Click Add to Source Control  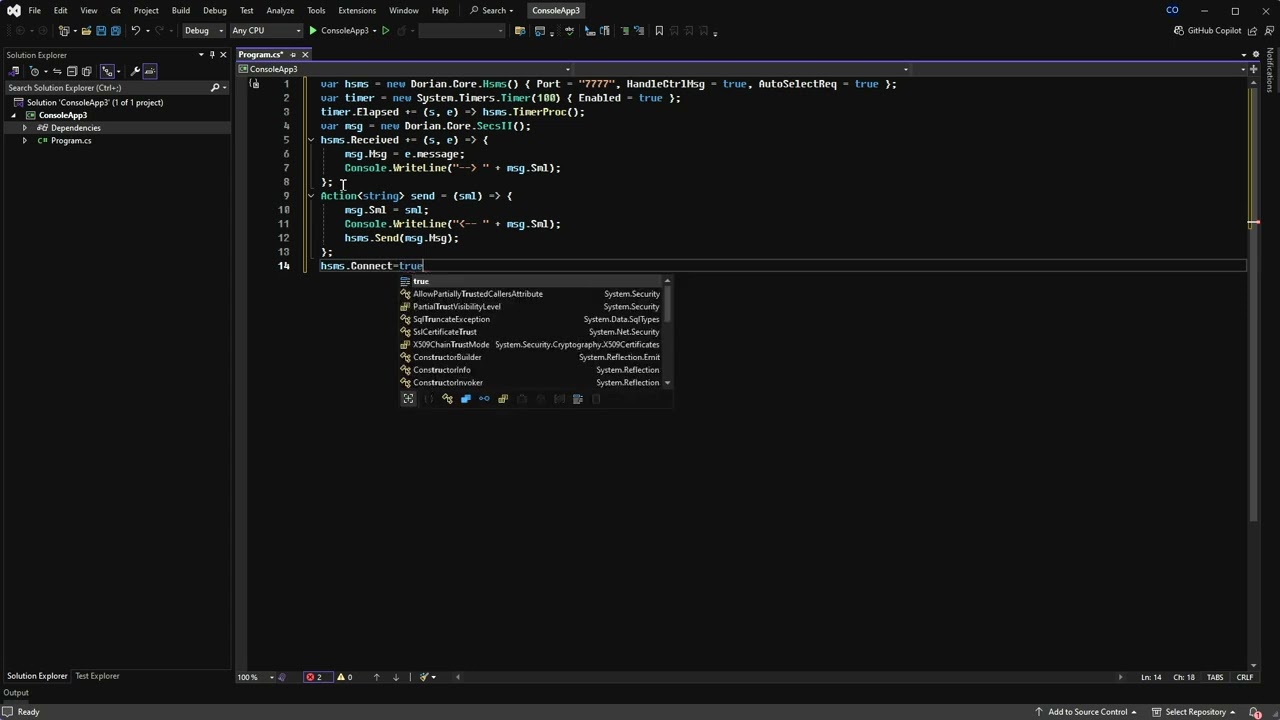1086,712
